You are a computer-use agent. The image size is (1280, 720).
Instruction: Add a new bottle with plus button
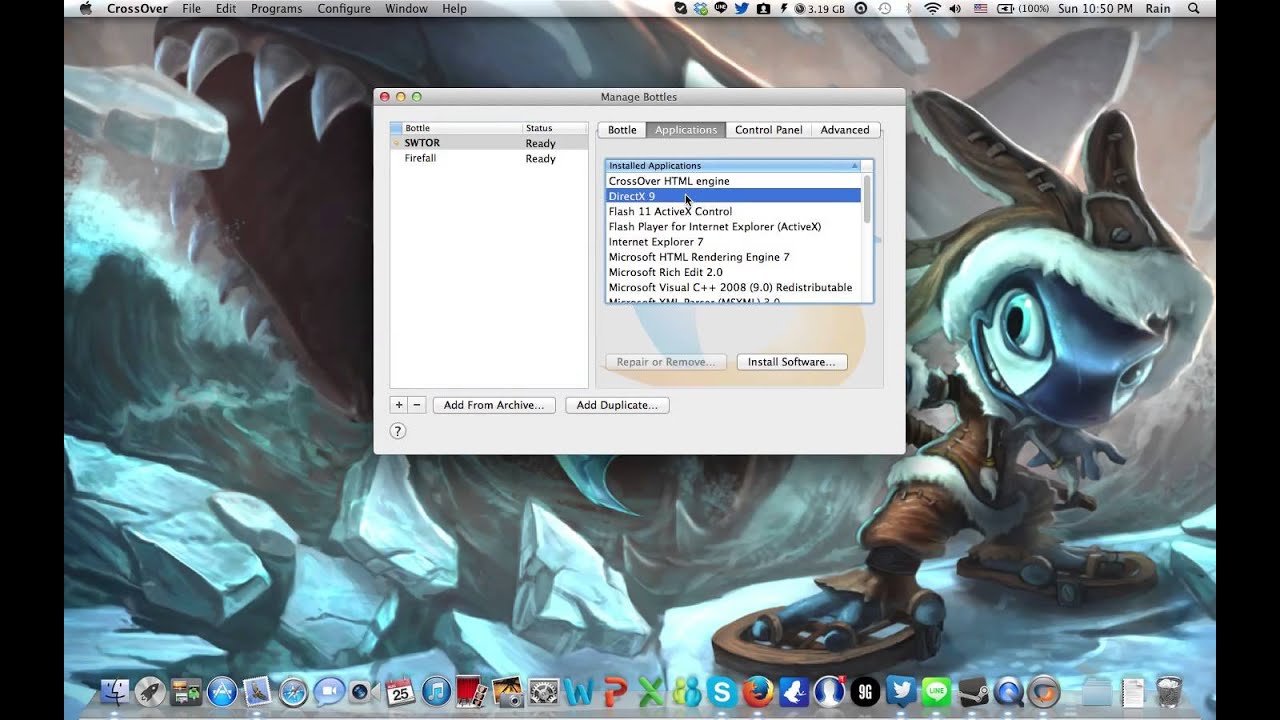click(x=399, y=405)
